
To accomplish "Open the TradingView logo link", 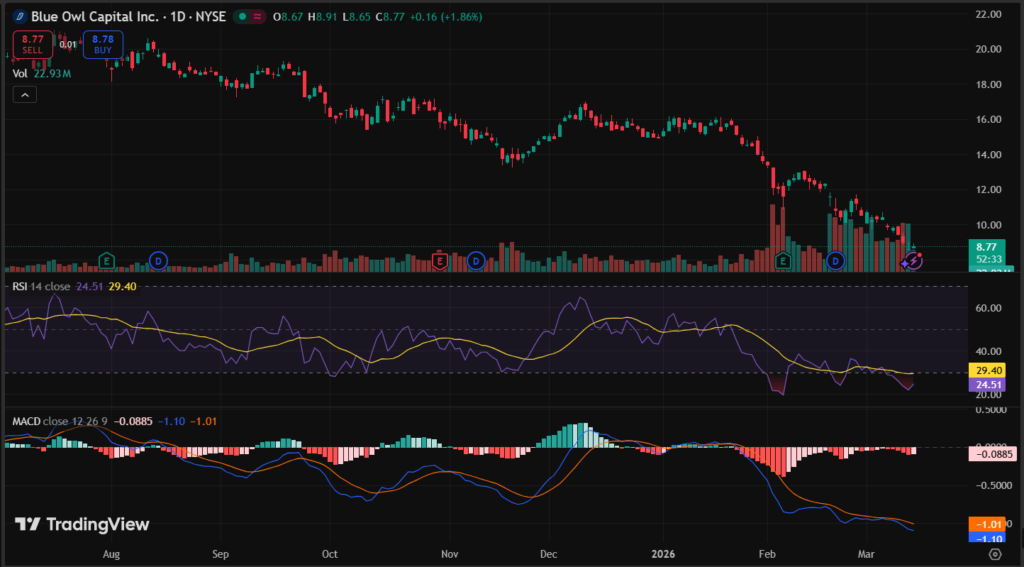I will click(82, 524).
